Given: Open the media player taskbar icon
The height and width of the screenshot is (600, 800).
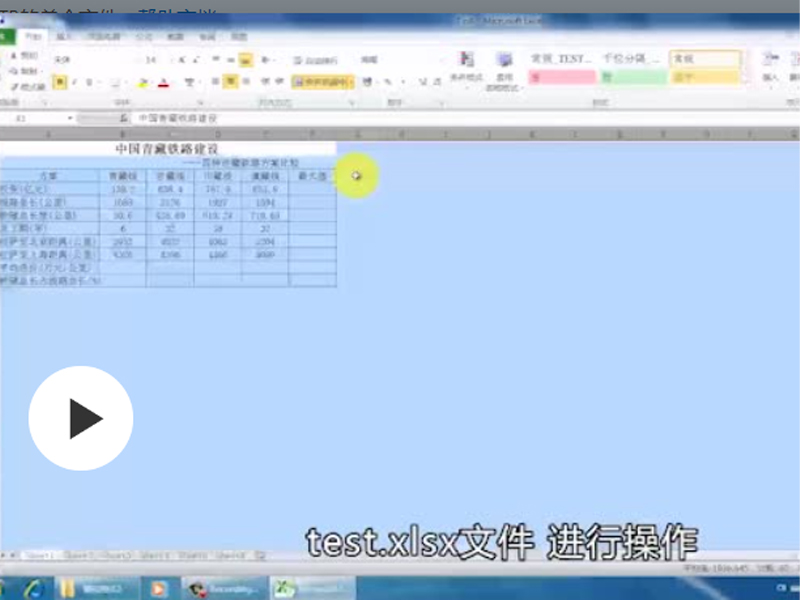Looking at the screenshot, I should [157, 588].
